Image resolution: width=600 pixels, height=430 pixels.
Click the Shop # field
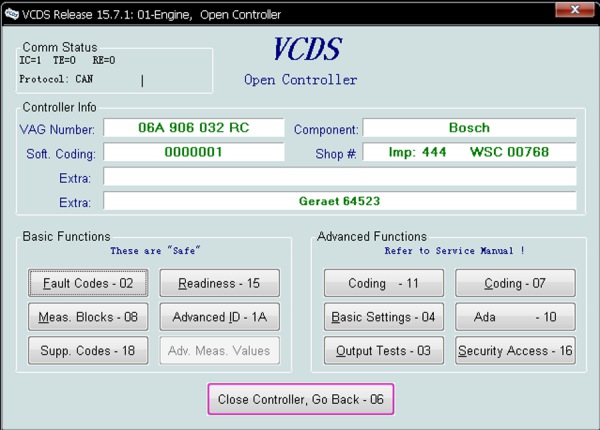(x=469, y=153)
